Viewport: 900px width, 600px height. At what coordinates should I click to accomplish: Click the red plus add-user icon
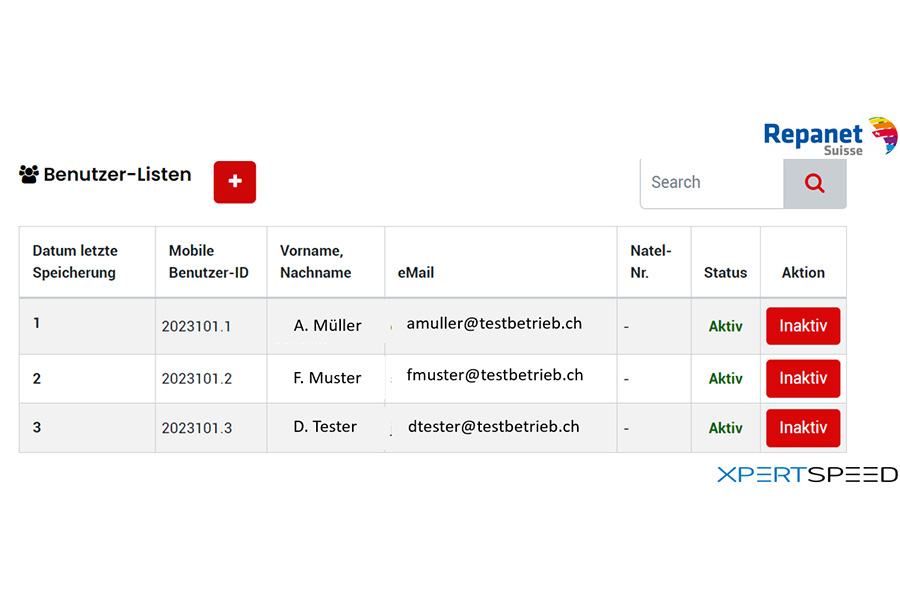235,182
